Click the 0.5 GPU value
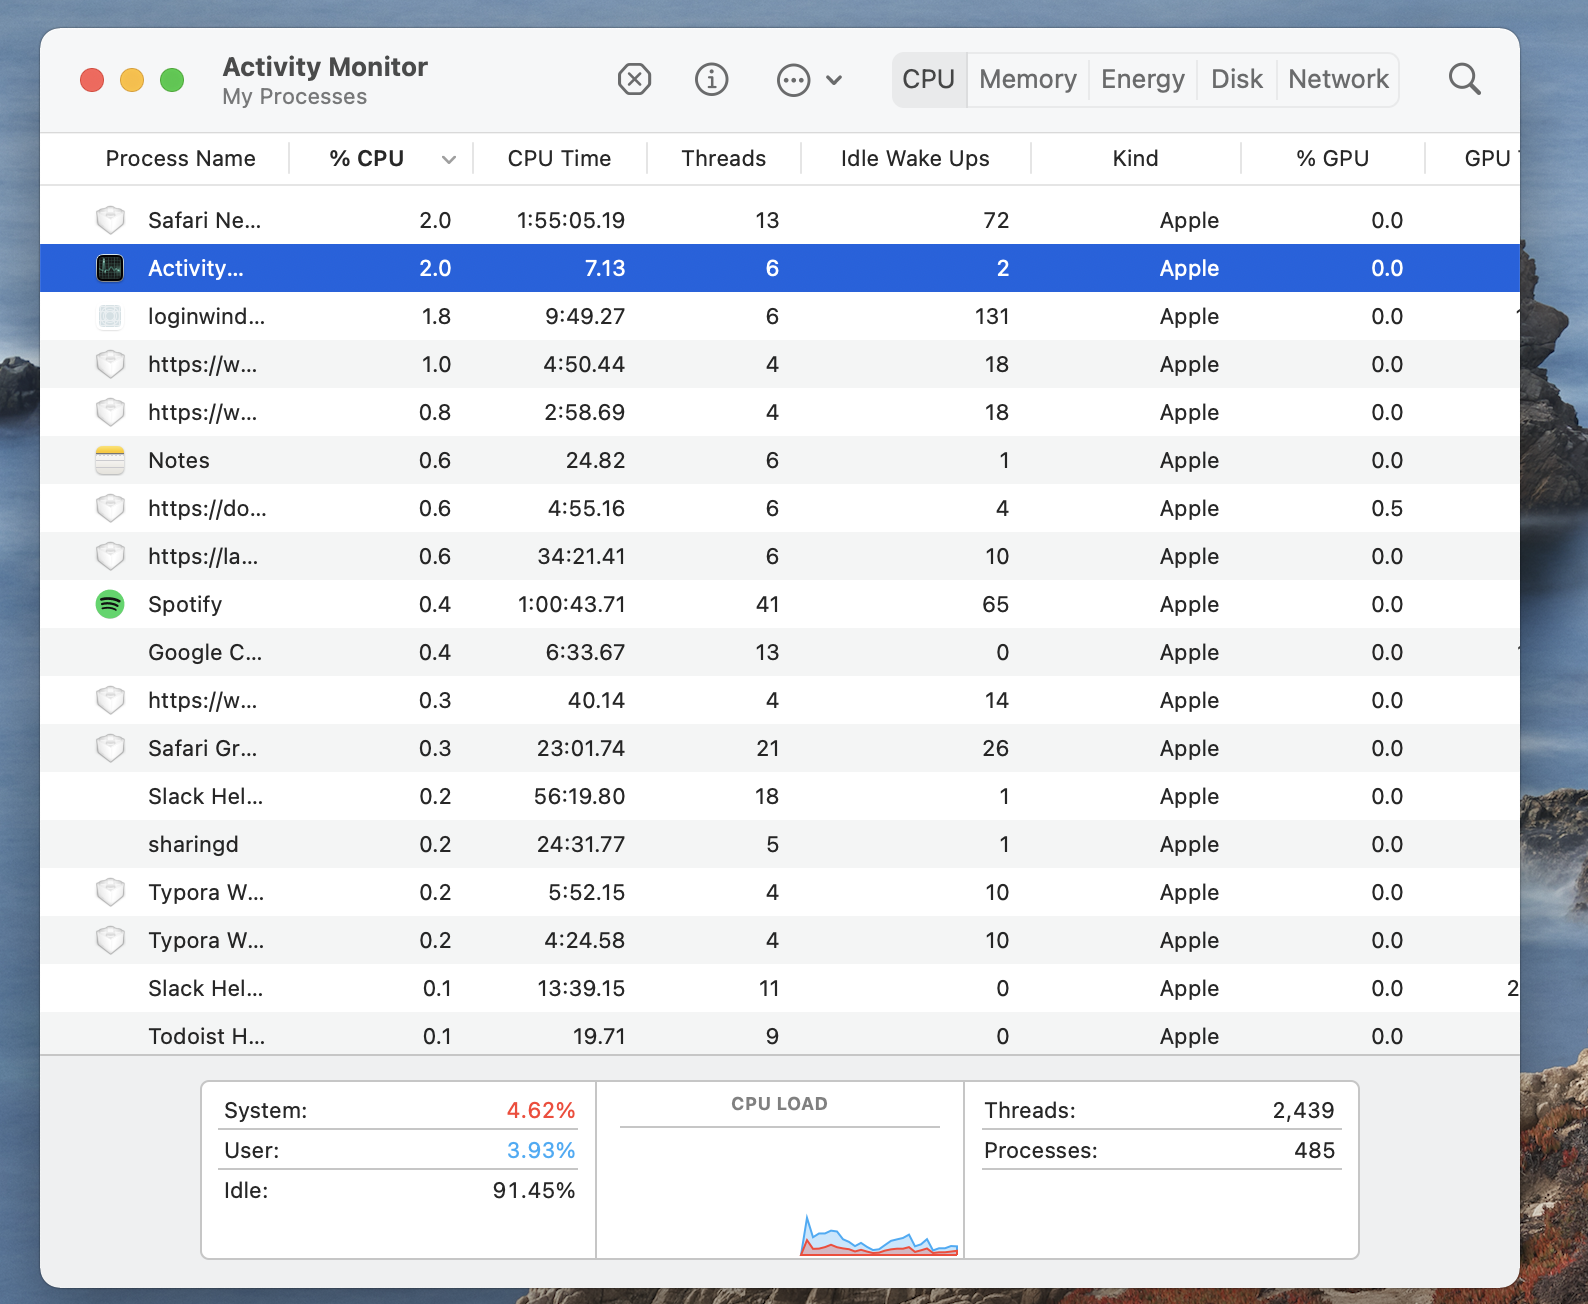The image size is (1588, 1304). coord(1387,508)
